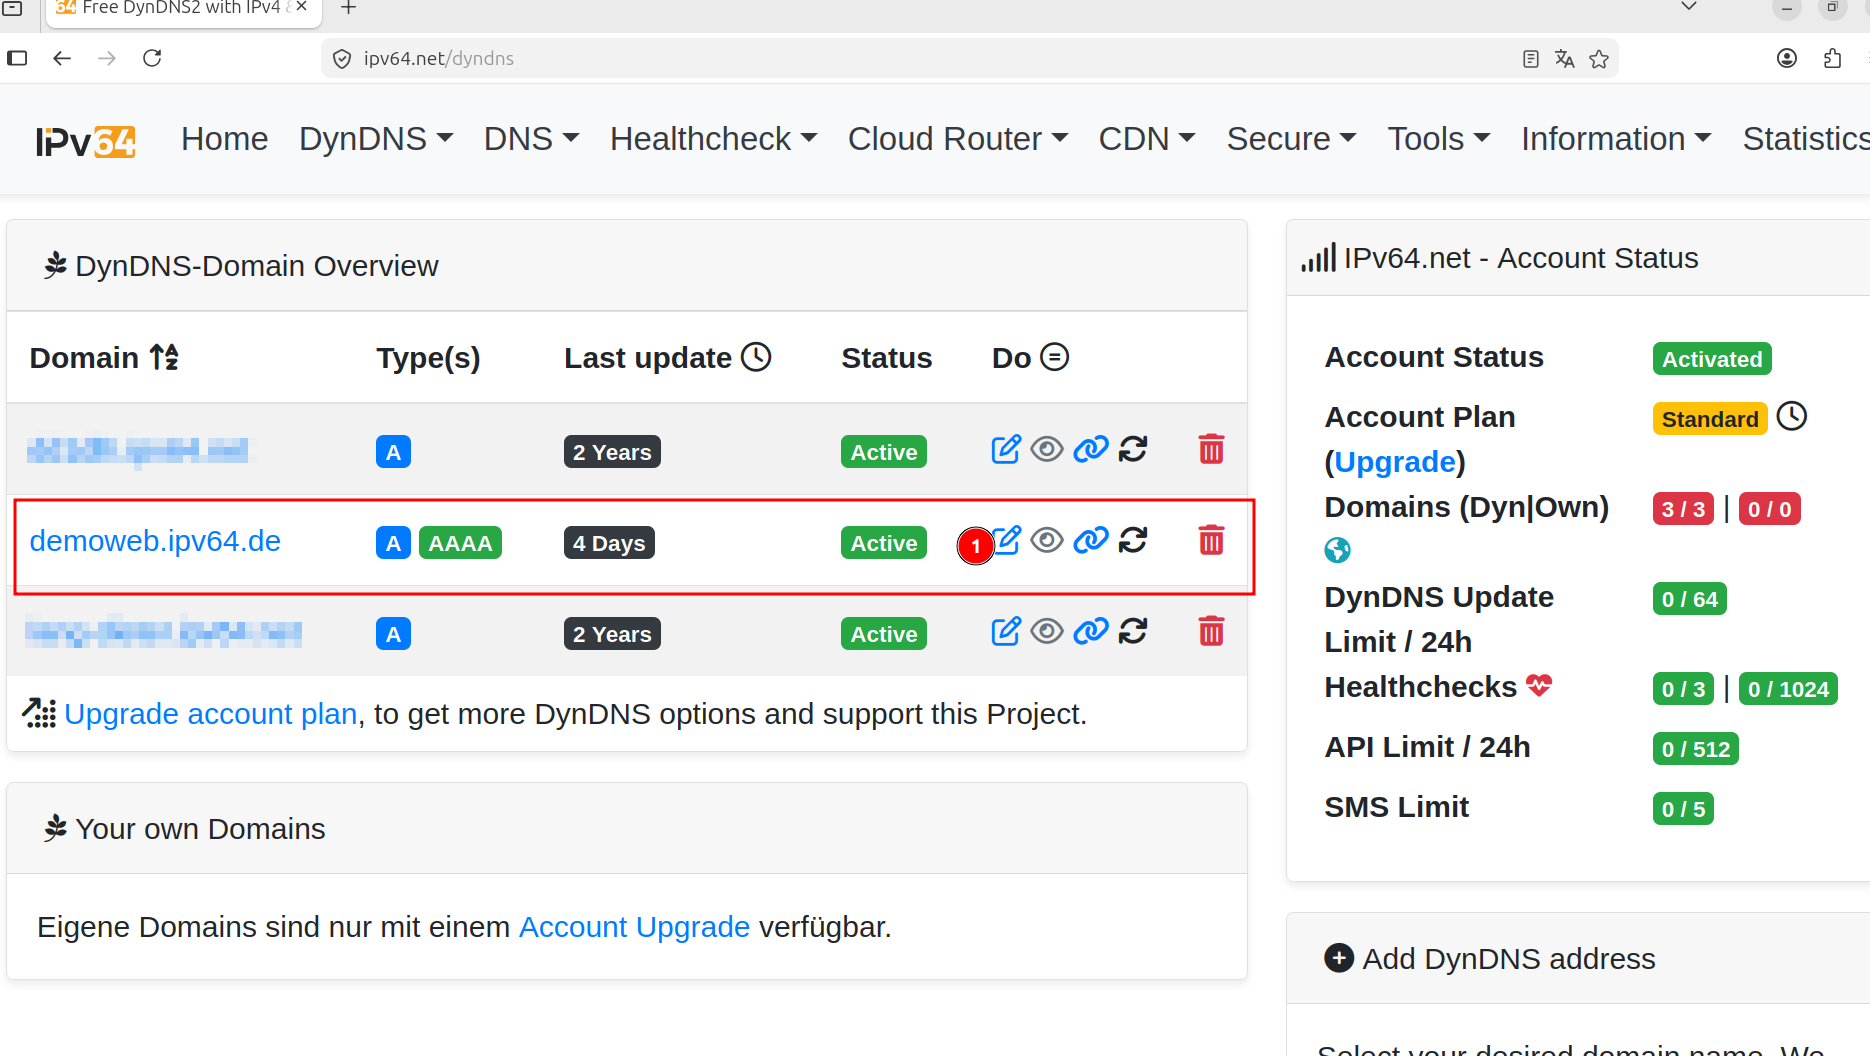This screenshot has height=1056, width=1870.
Task: Expand the Information menu
Action: 1616,139
